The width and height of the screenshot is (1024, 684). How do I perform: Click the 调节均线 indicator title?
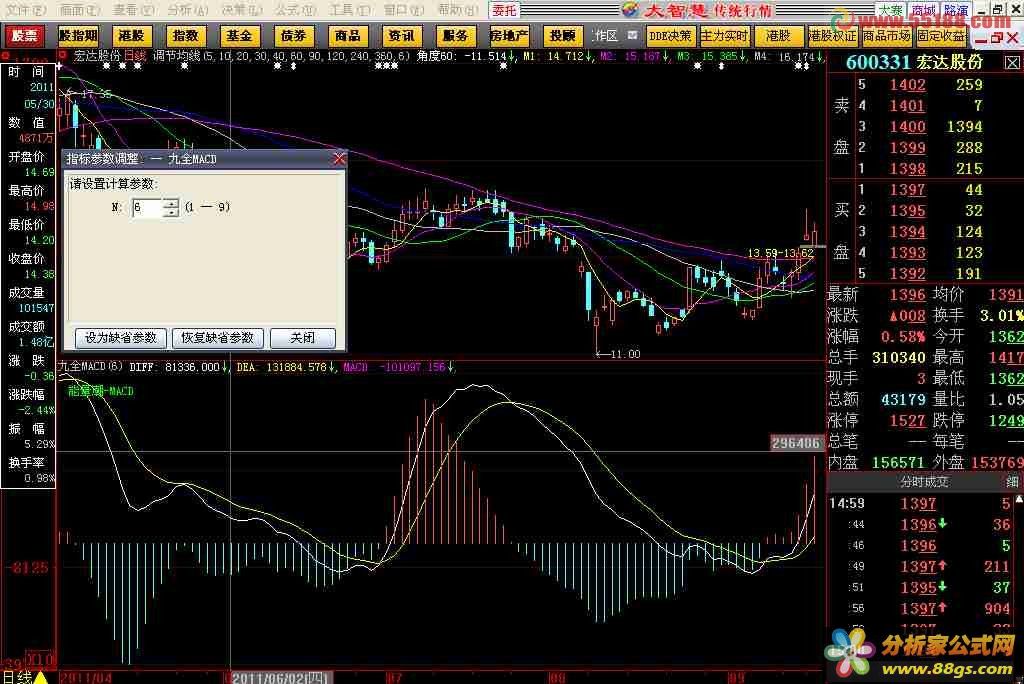pyautogui.click(x=176, y=56)
